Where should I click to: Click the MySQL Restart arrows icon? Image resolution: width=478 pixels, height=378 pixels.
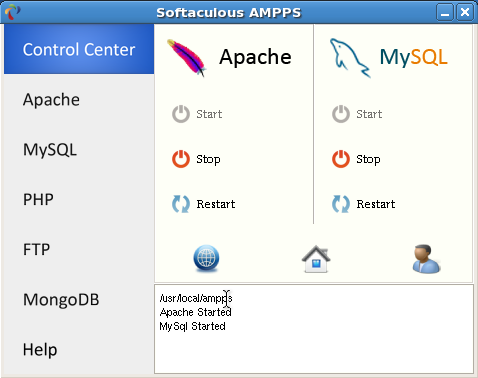[x=341, y=204]
